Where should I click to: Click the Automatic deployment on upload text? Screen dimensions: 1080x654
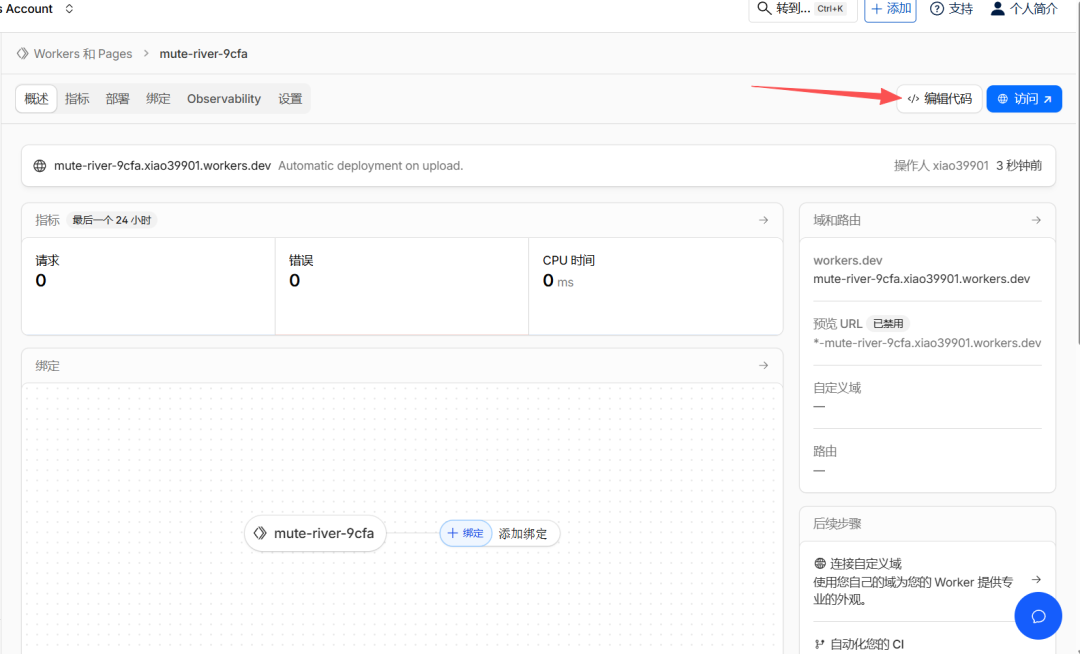[371, 166]
